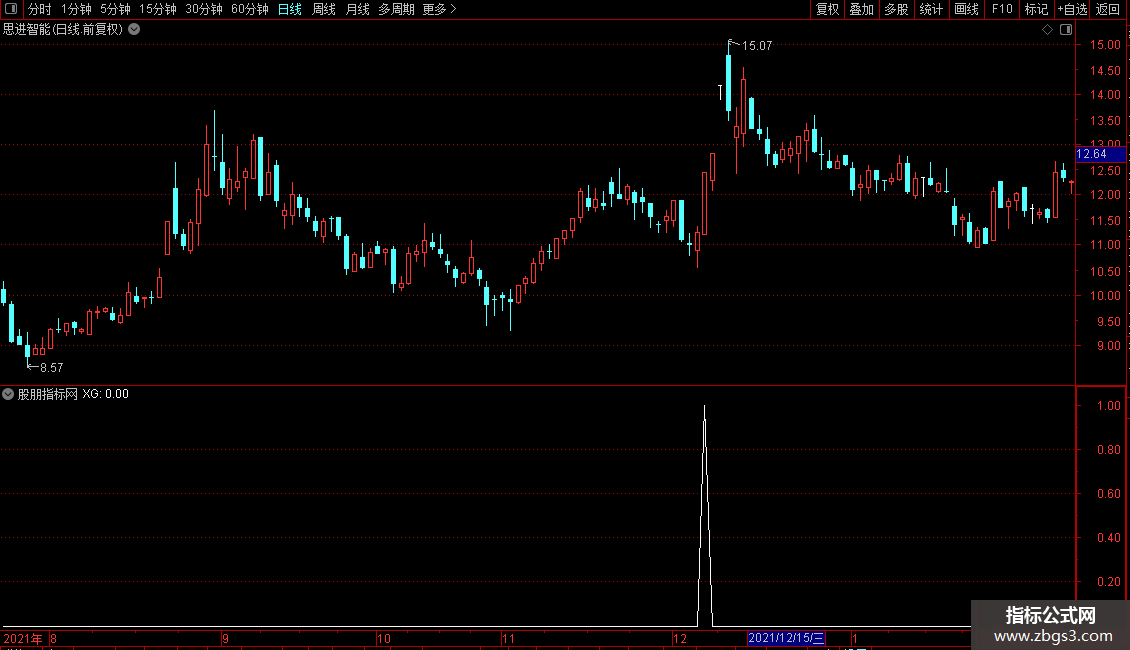Open the 思进智能 chart title dropdown
Viewport: 1130px width, 650px height.
coord(134,30)
